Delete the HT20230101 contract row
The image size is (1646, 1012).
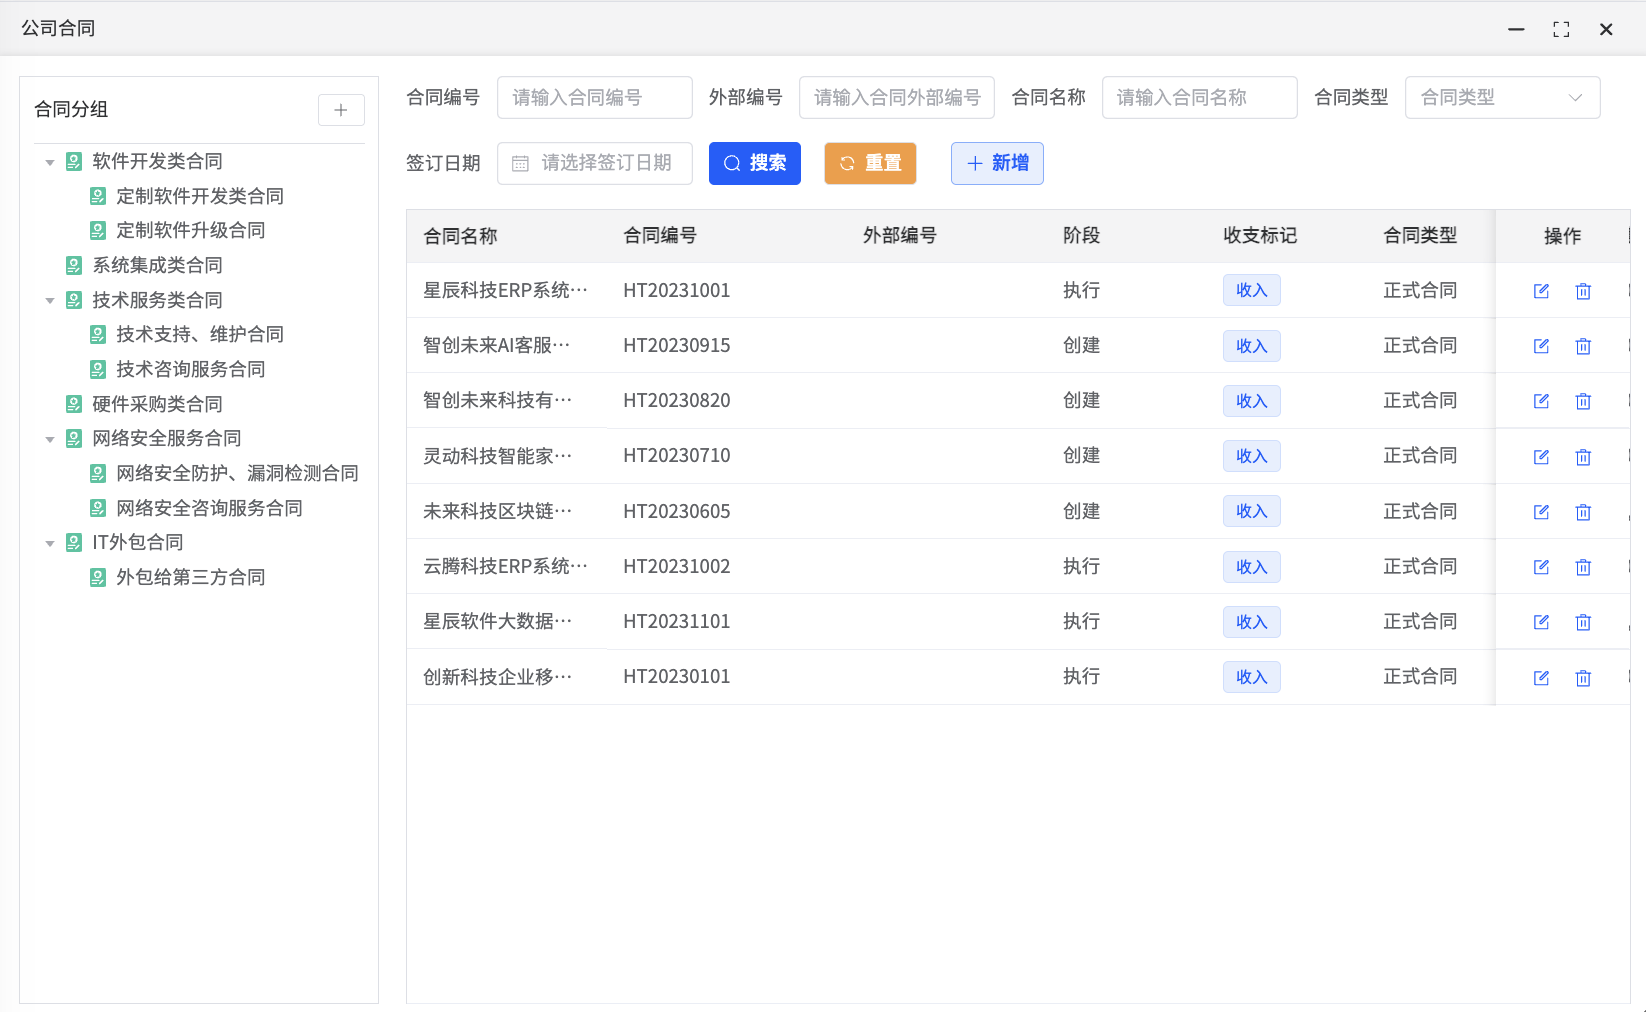(1583, 678)
